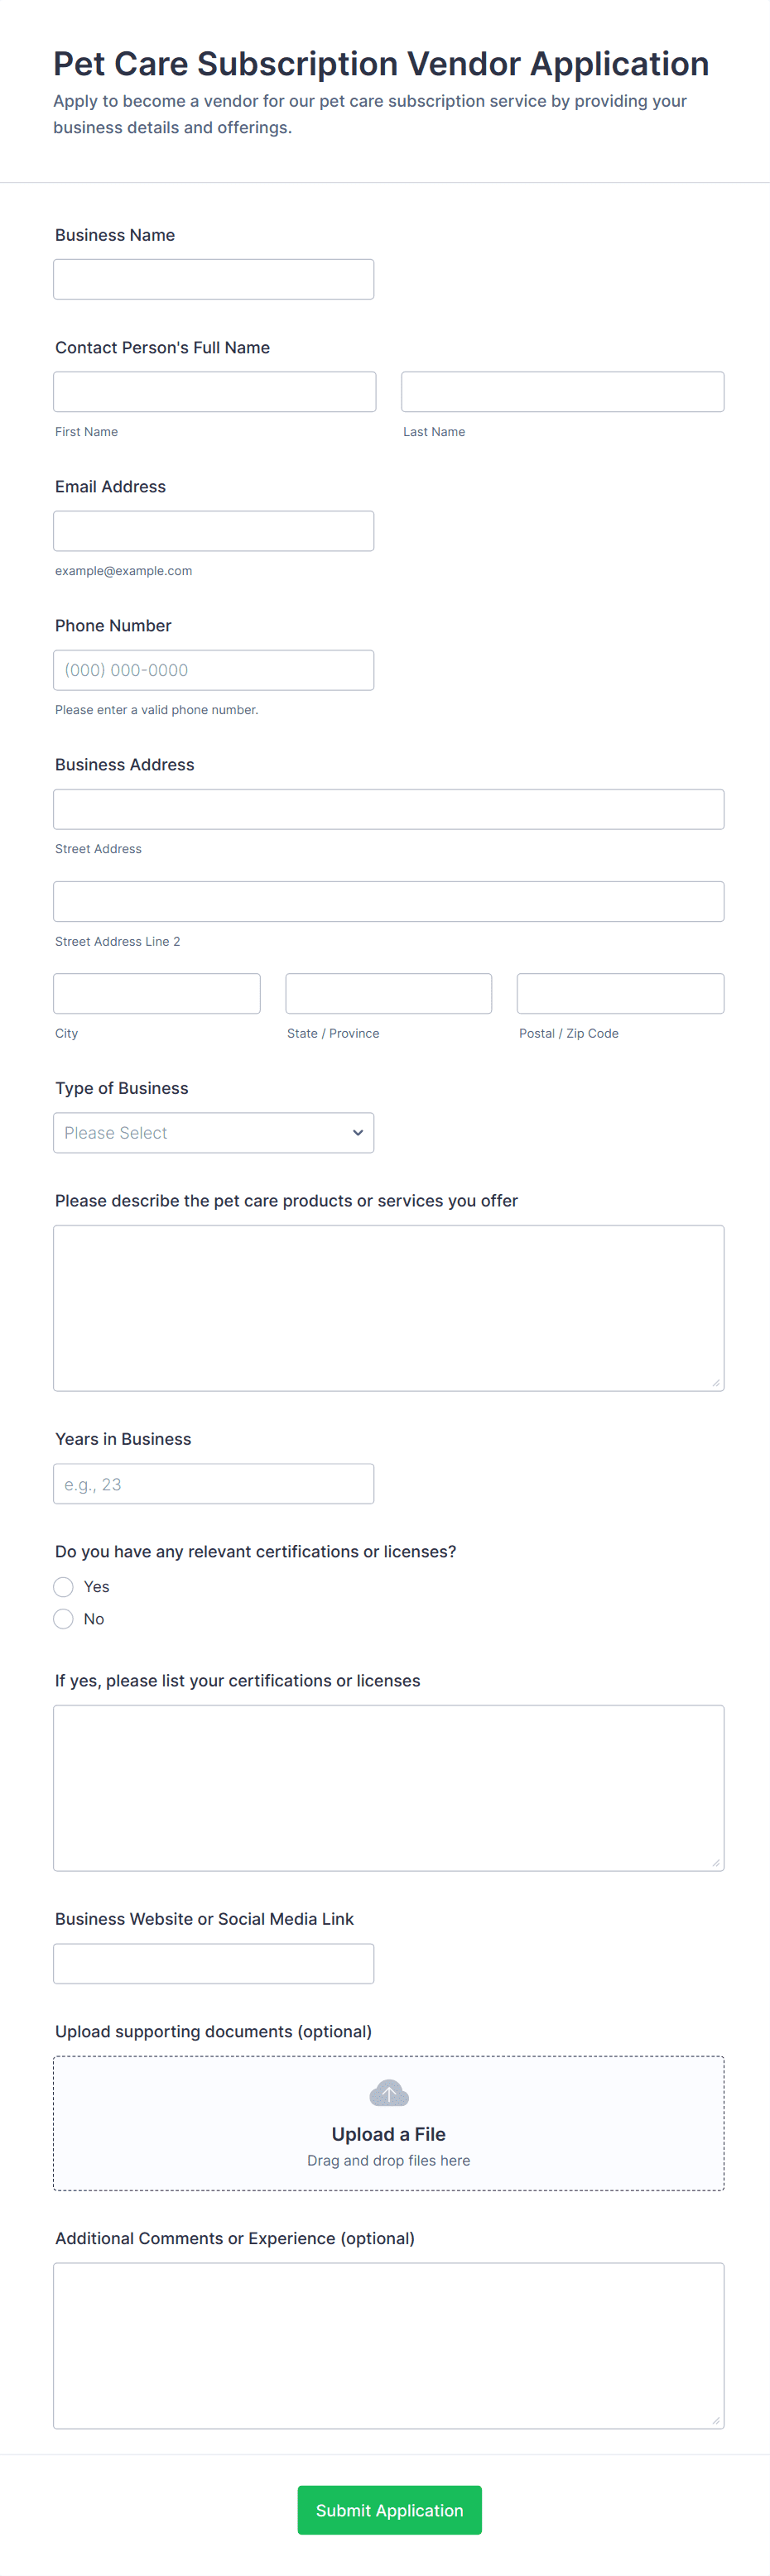Viewport: 770px width, 2576px height.
Task: Click the Street Address Line 2 field
Action: click(388, 901)
